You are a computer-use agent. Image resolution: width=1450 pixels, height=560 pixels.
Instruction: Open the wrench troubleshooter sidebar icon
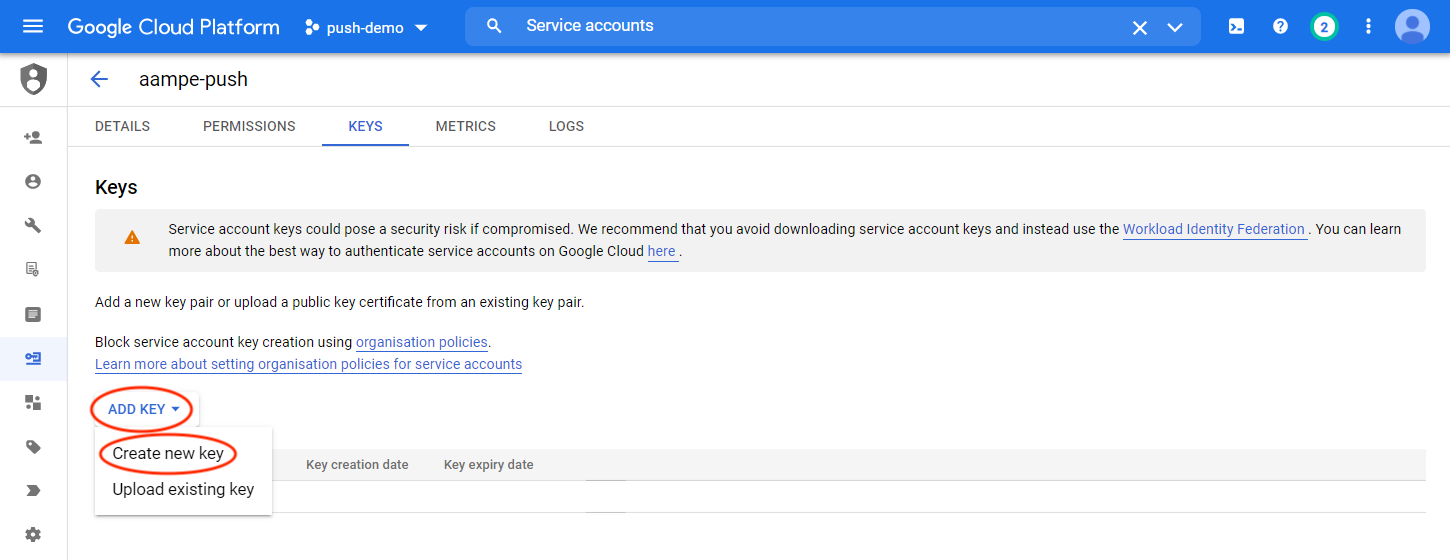tap(33, 225)
